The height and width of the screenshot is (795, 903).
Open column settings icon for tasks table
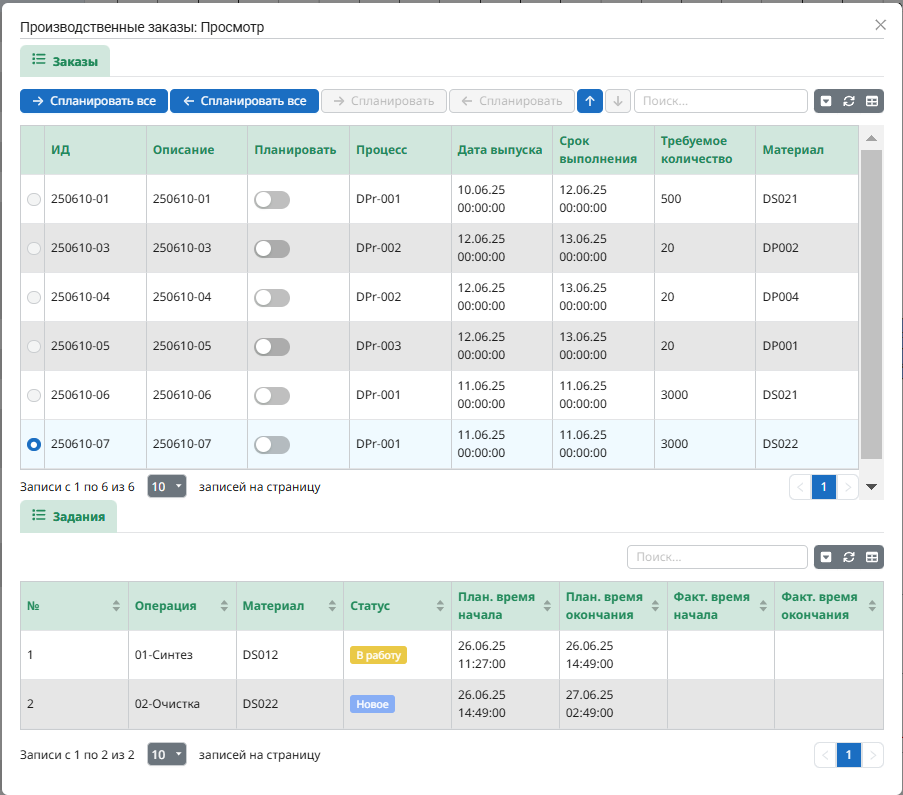click(872, 557)
